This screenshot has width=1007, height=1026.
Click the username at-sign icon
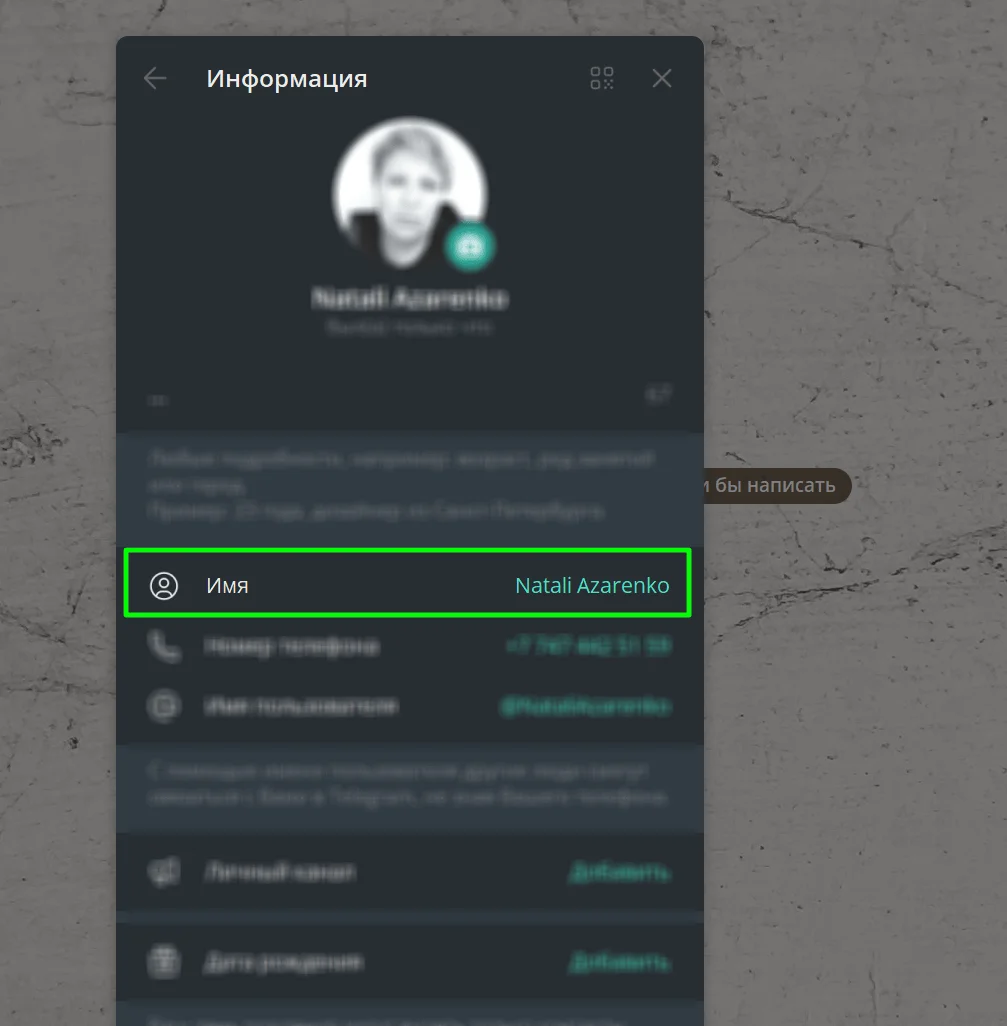[164, 707]
